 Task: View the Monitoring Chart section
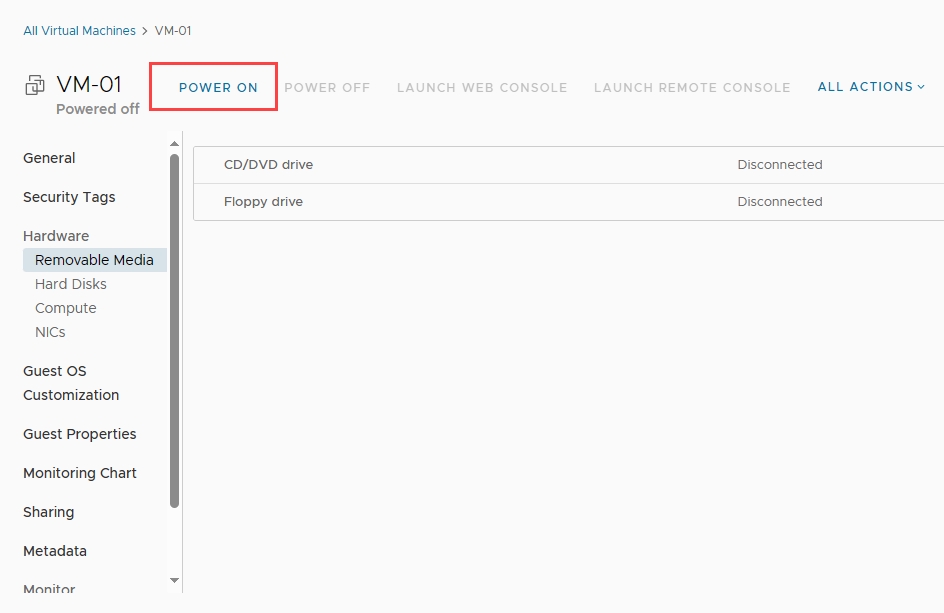tap(79, 473)
